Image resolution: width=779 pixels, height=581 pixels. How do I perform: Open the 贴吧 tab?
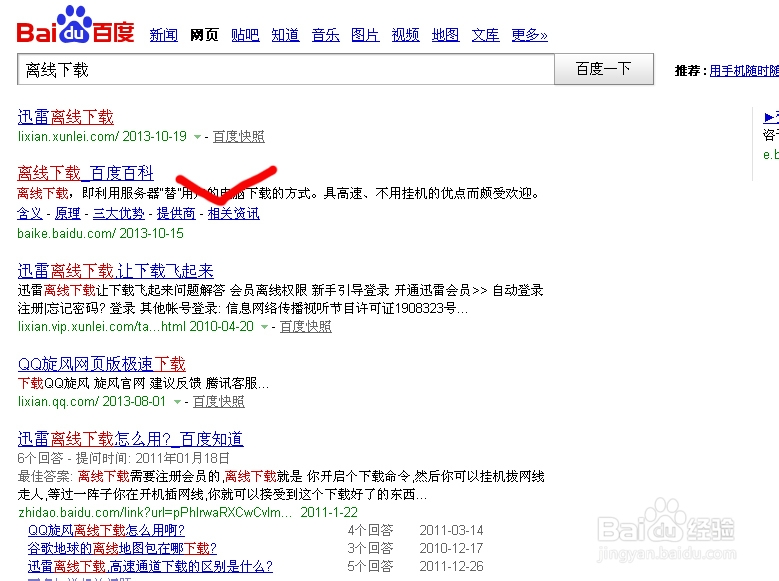[245, 35]
